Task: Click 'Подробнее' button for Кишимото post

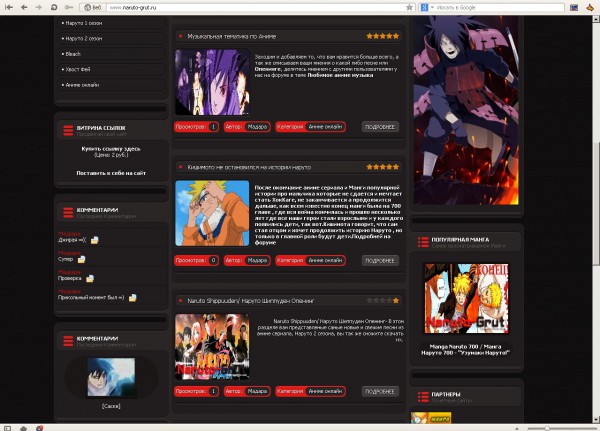Action: tap(380, 260)
